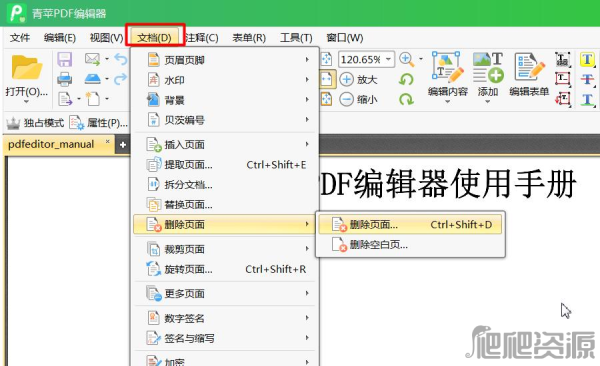The width and height of the screenshot is (600, 366).
Task: Click the magnifier zoom tool icon
Action: [x=406, y=59]
